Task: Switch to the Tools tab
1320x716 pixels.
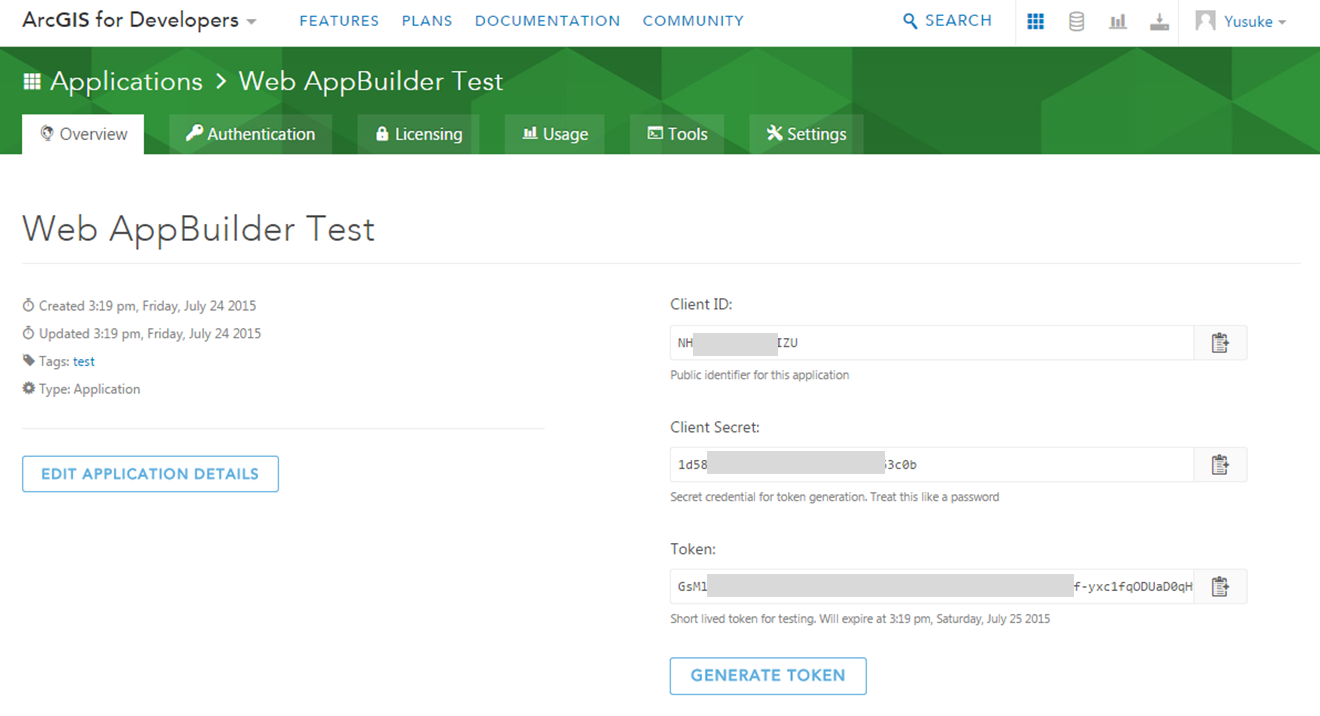Action: (x=677, y=134)
